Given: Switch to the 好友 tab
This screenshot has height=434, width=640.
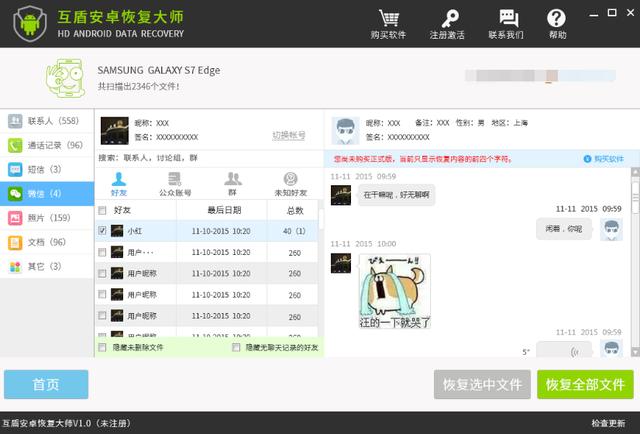Looking at the screenshot, I should [x=119, y=184].
